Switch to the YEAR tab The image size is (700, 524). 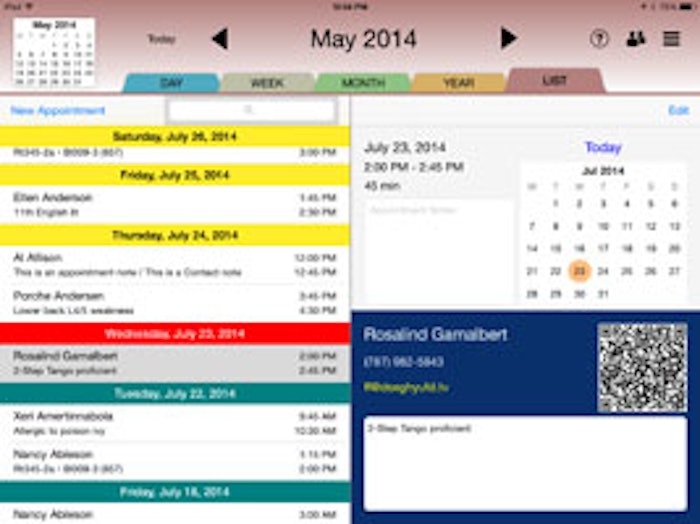[x=458, y=83]
